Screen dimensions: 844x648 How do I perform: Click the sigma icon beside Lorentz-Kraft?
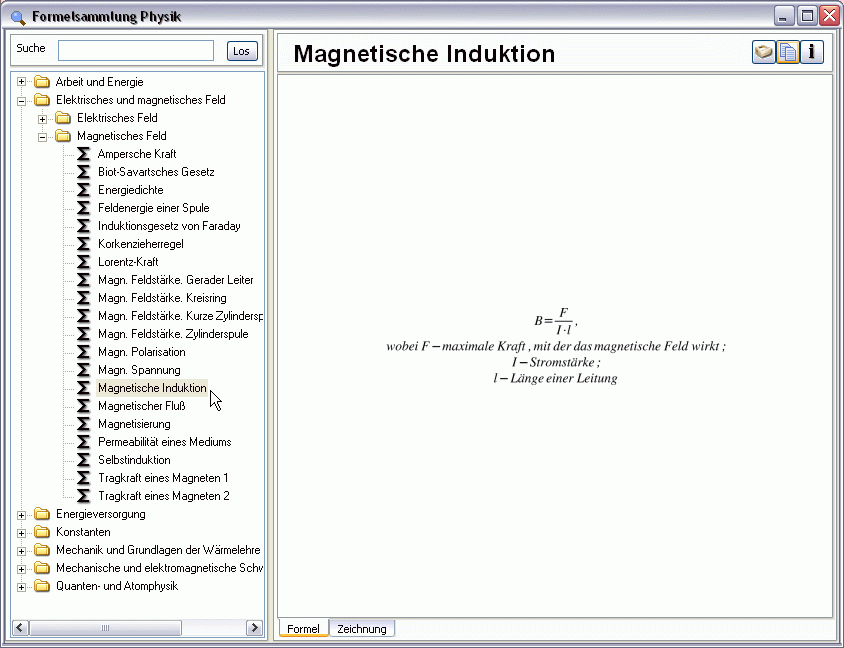(84, 262)
